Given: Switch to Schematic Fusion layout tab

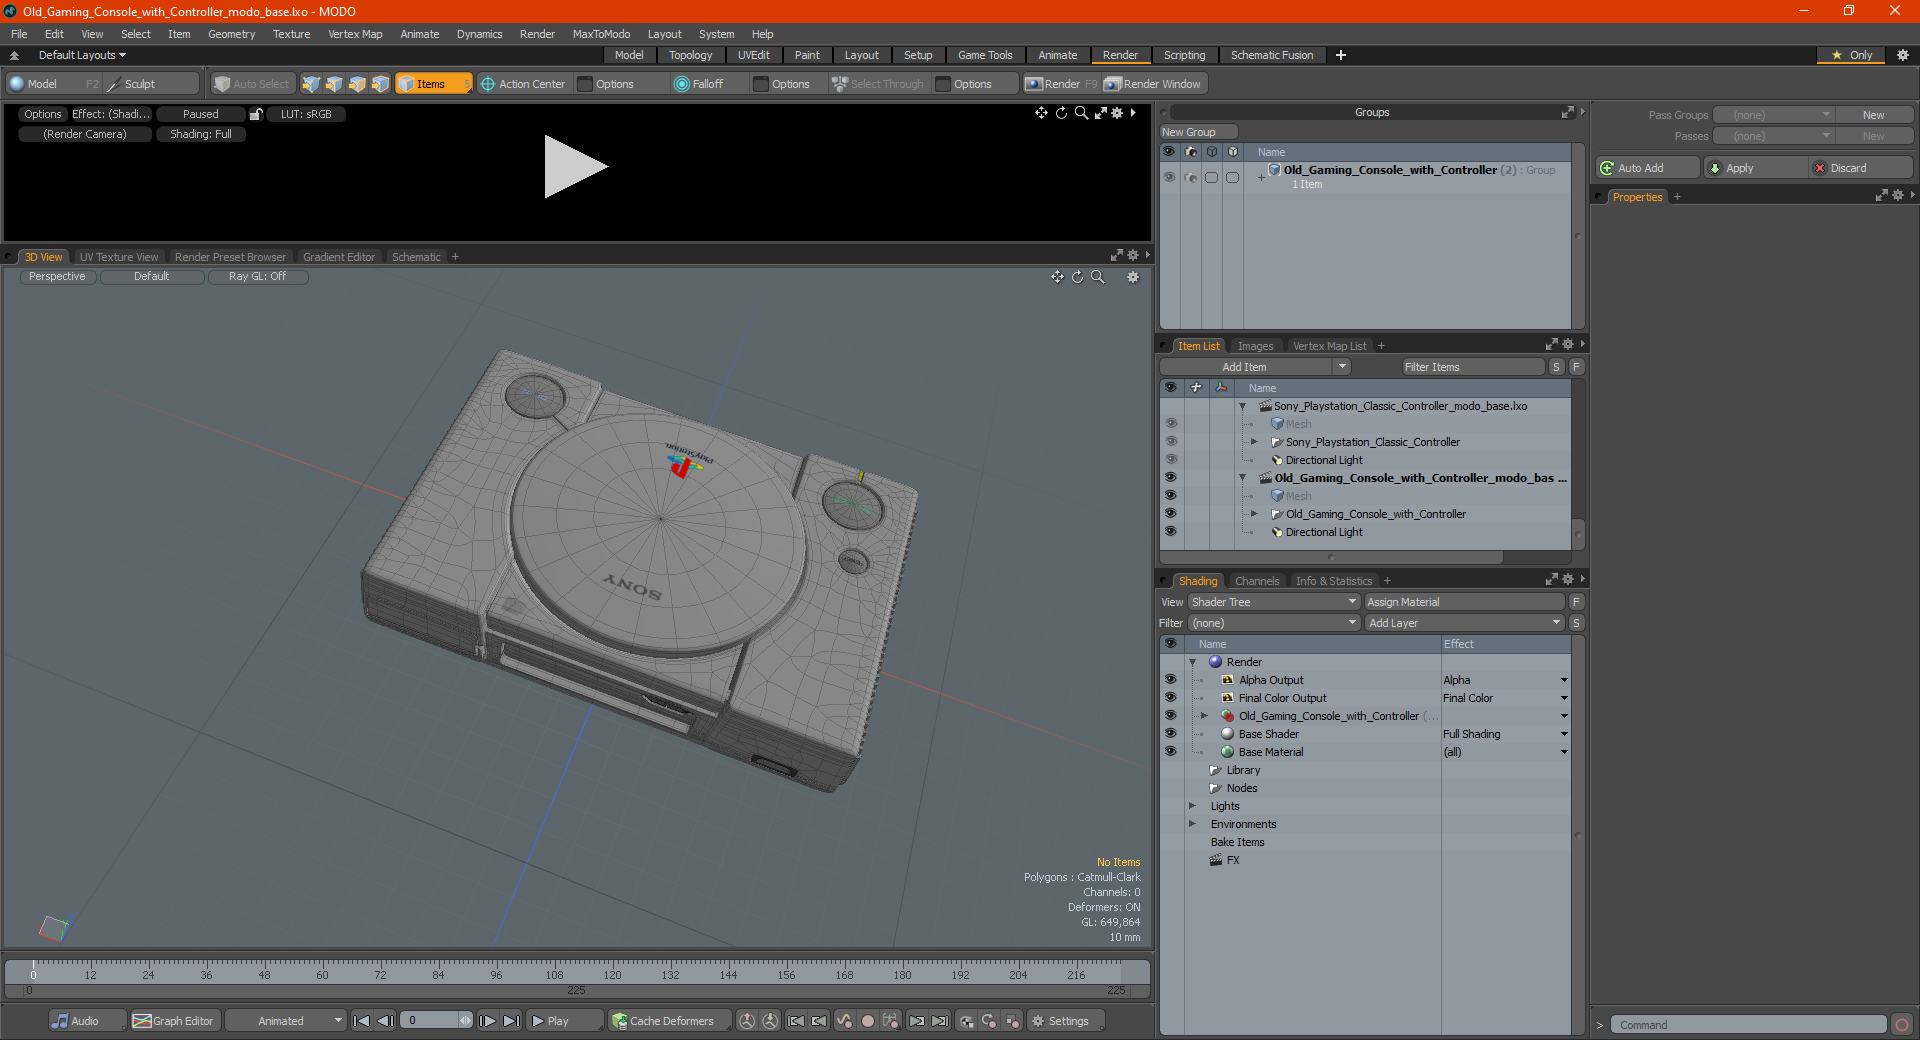Looking at the screenshot, I should pos(1272,55).
